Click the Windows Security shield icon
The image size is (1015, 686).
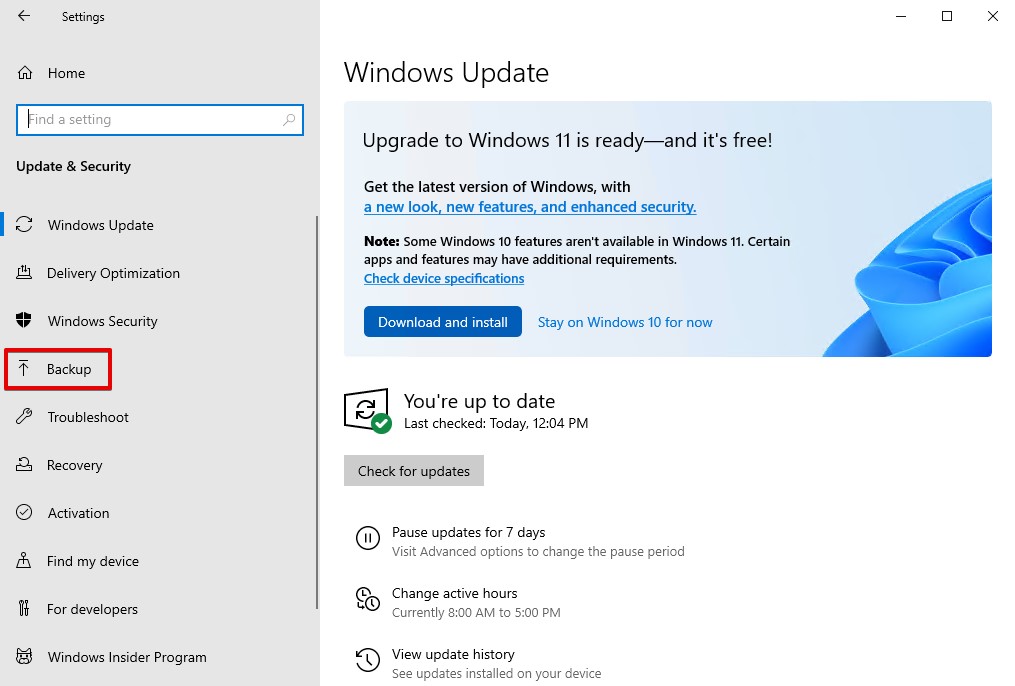click(x=25, y=321)
